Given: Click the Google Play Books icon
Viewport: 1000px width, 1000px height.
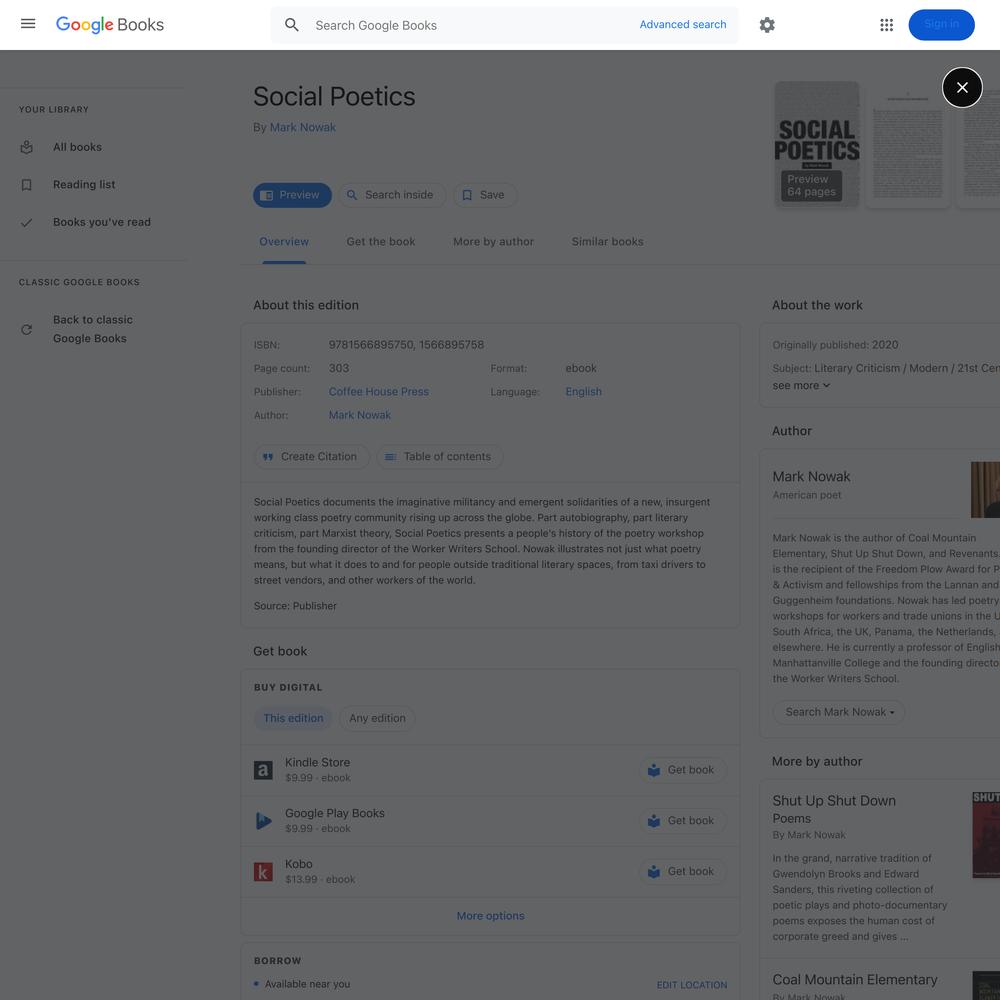Looking at the screenshot, I should coord(263,821).
